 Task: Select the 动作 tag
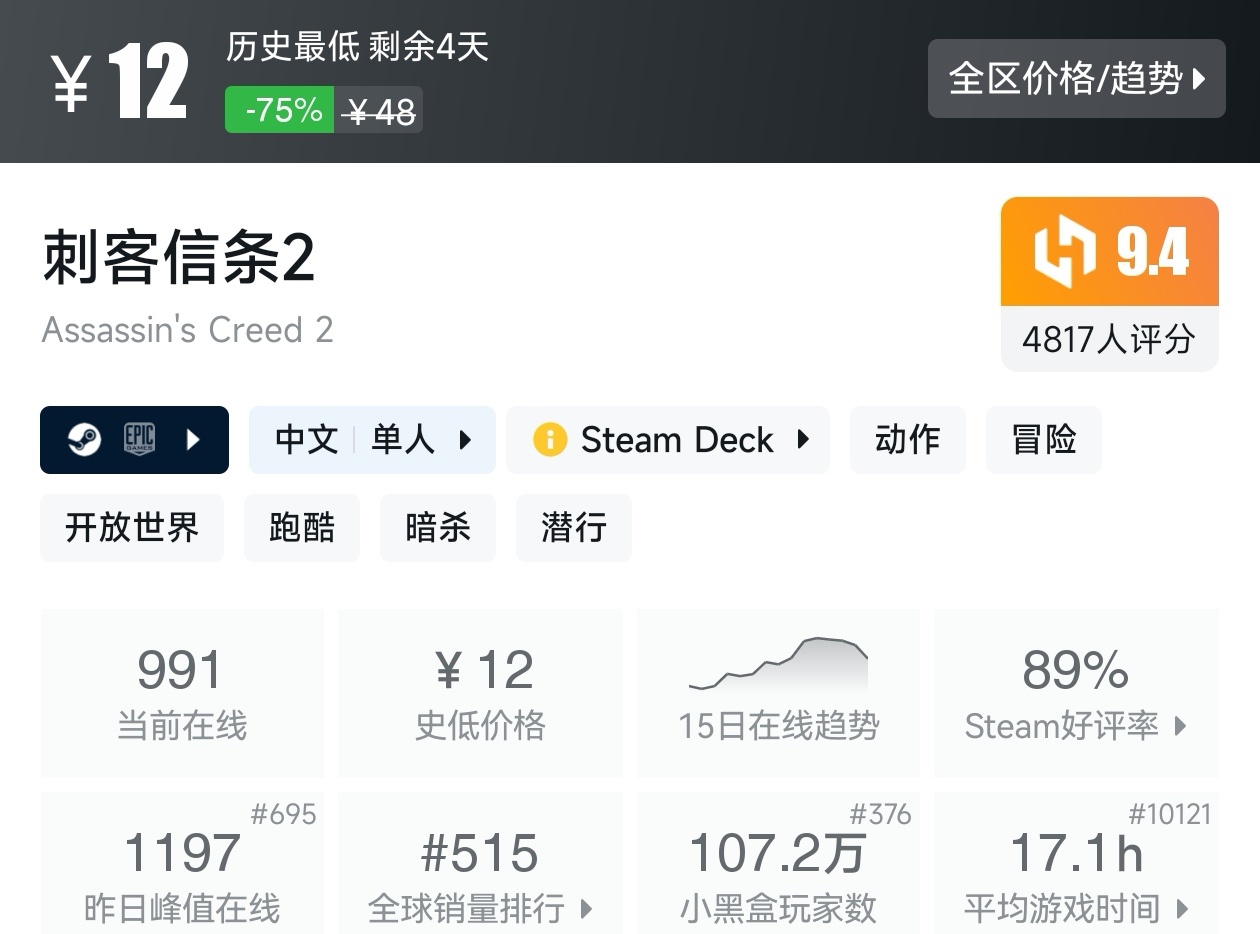coord(907,440)
